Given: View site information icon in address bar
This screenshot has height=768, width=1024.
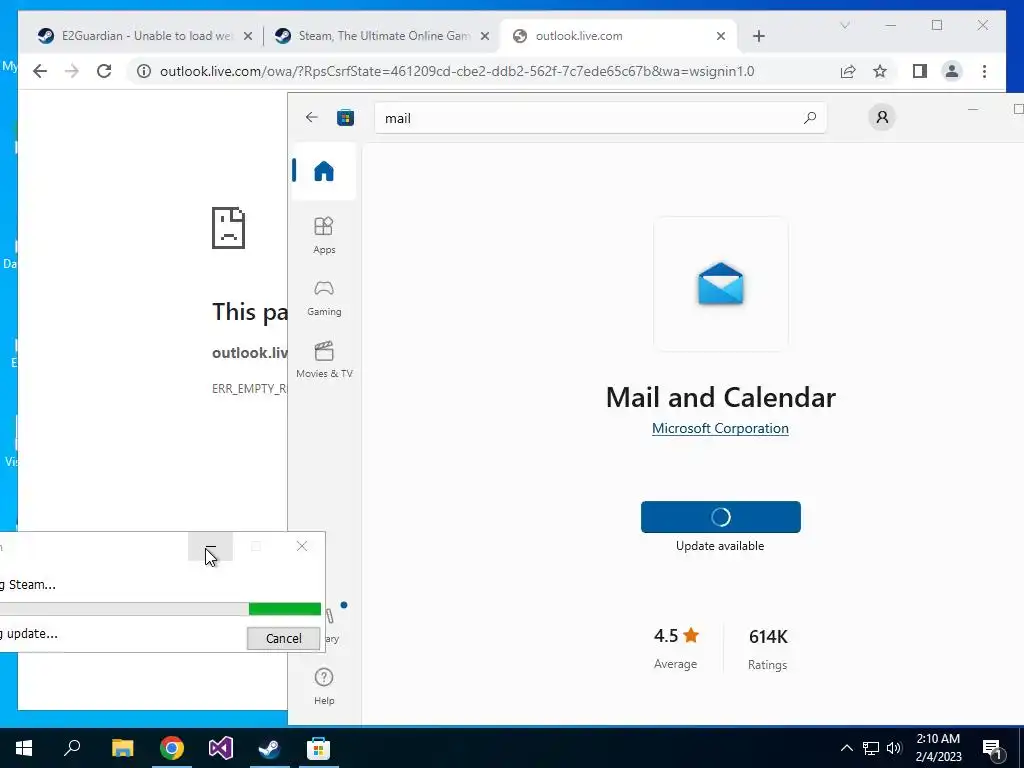Looking at the screenshot, I should (144, 71).
